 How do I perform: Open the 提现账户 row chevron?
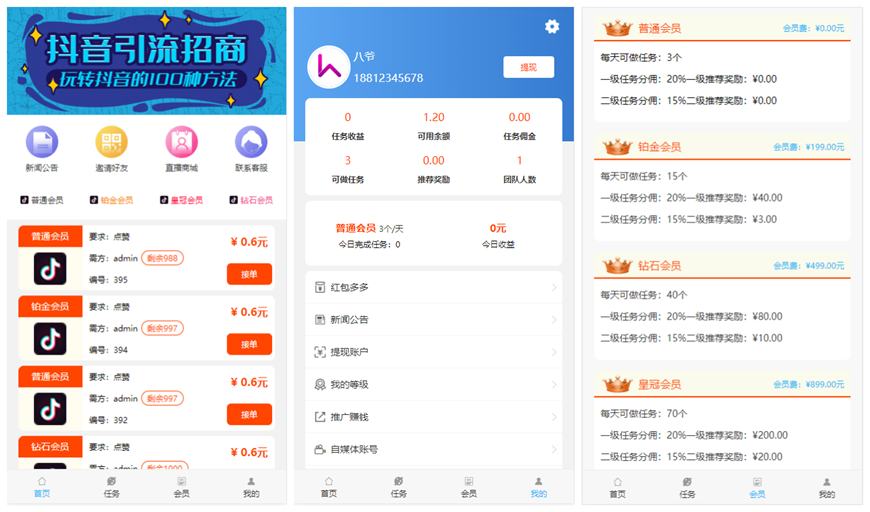click(x=554, y=352)
